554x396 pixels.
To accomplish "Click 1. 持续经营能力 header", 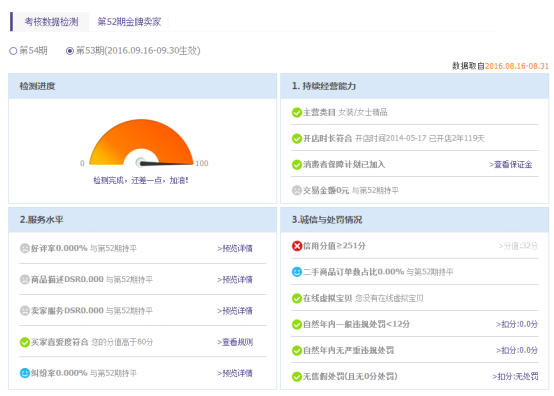I will point(414,86).
